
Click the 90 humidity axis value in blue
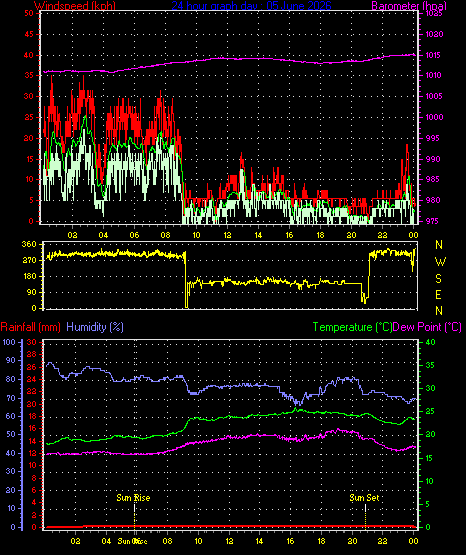(11, 360)
